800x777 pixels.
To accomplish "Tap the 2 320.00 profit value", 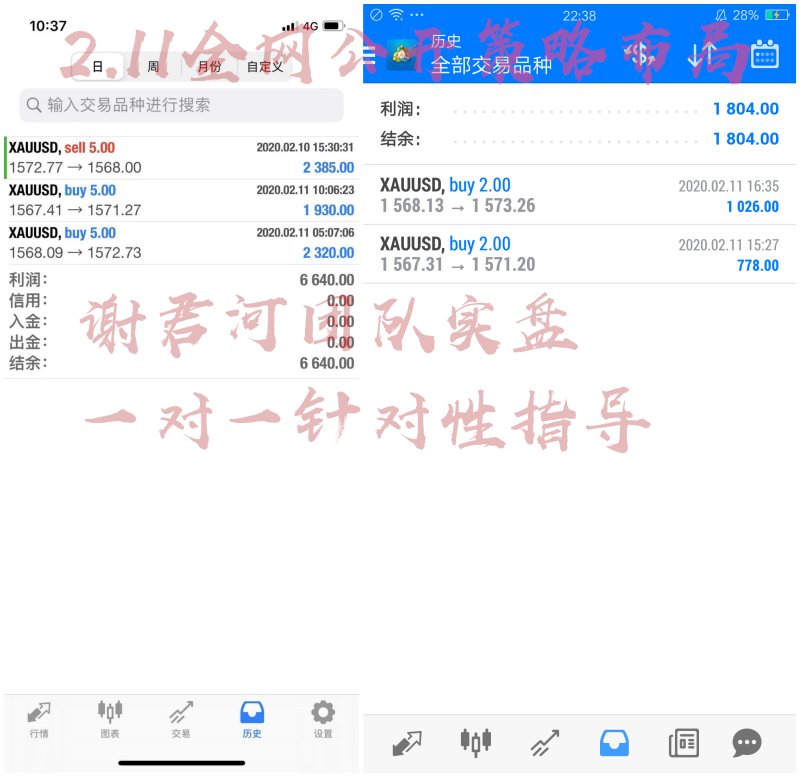I will (328, 253).
